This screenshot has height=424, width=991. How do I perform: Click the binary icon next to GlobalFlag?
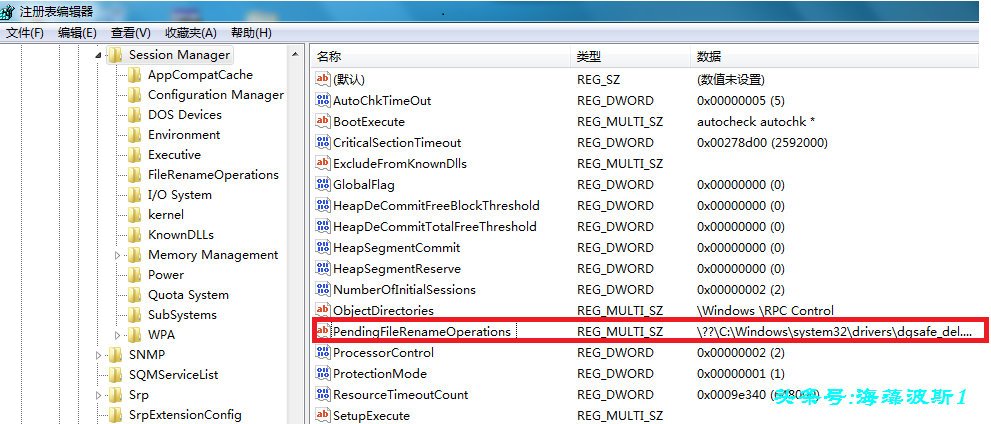pyautogui.click(x=322, y=185)
